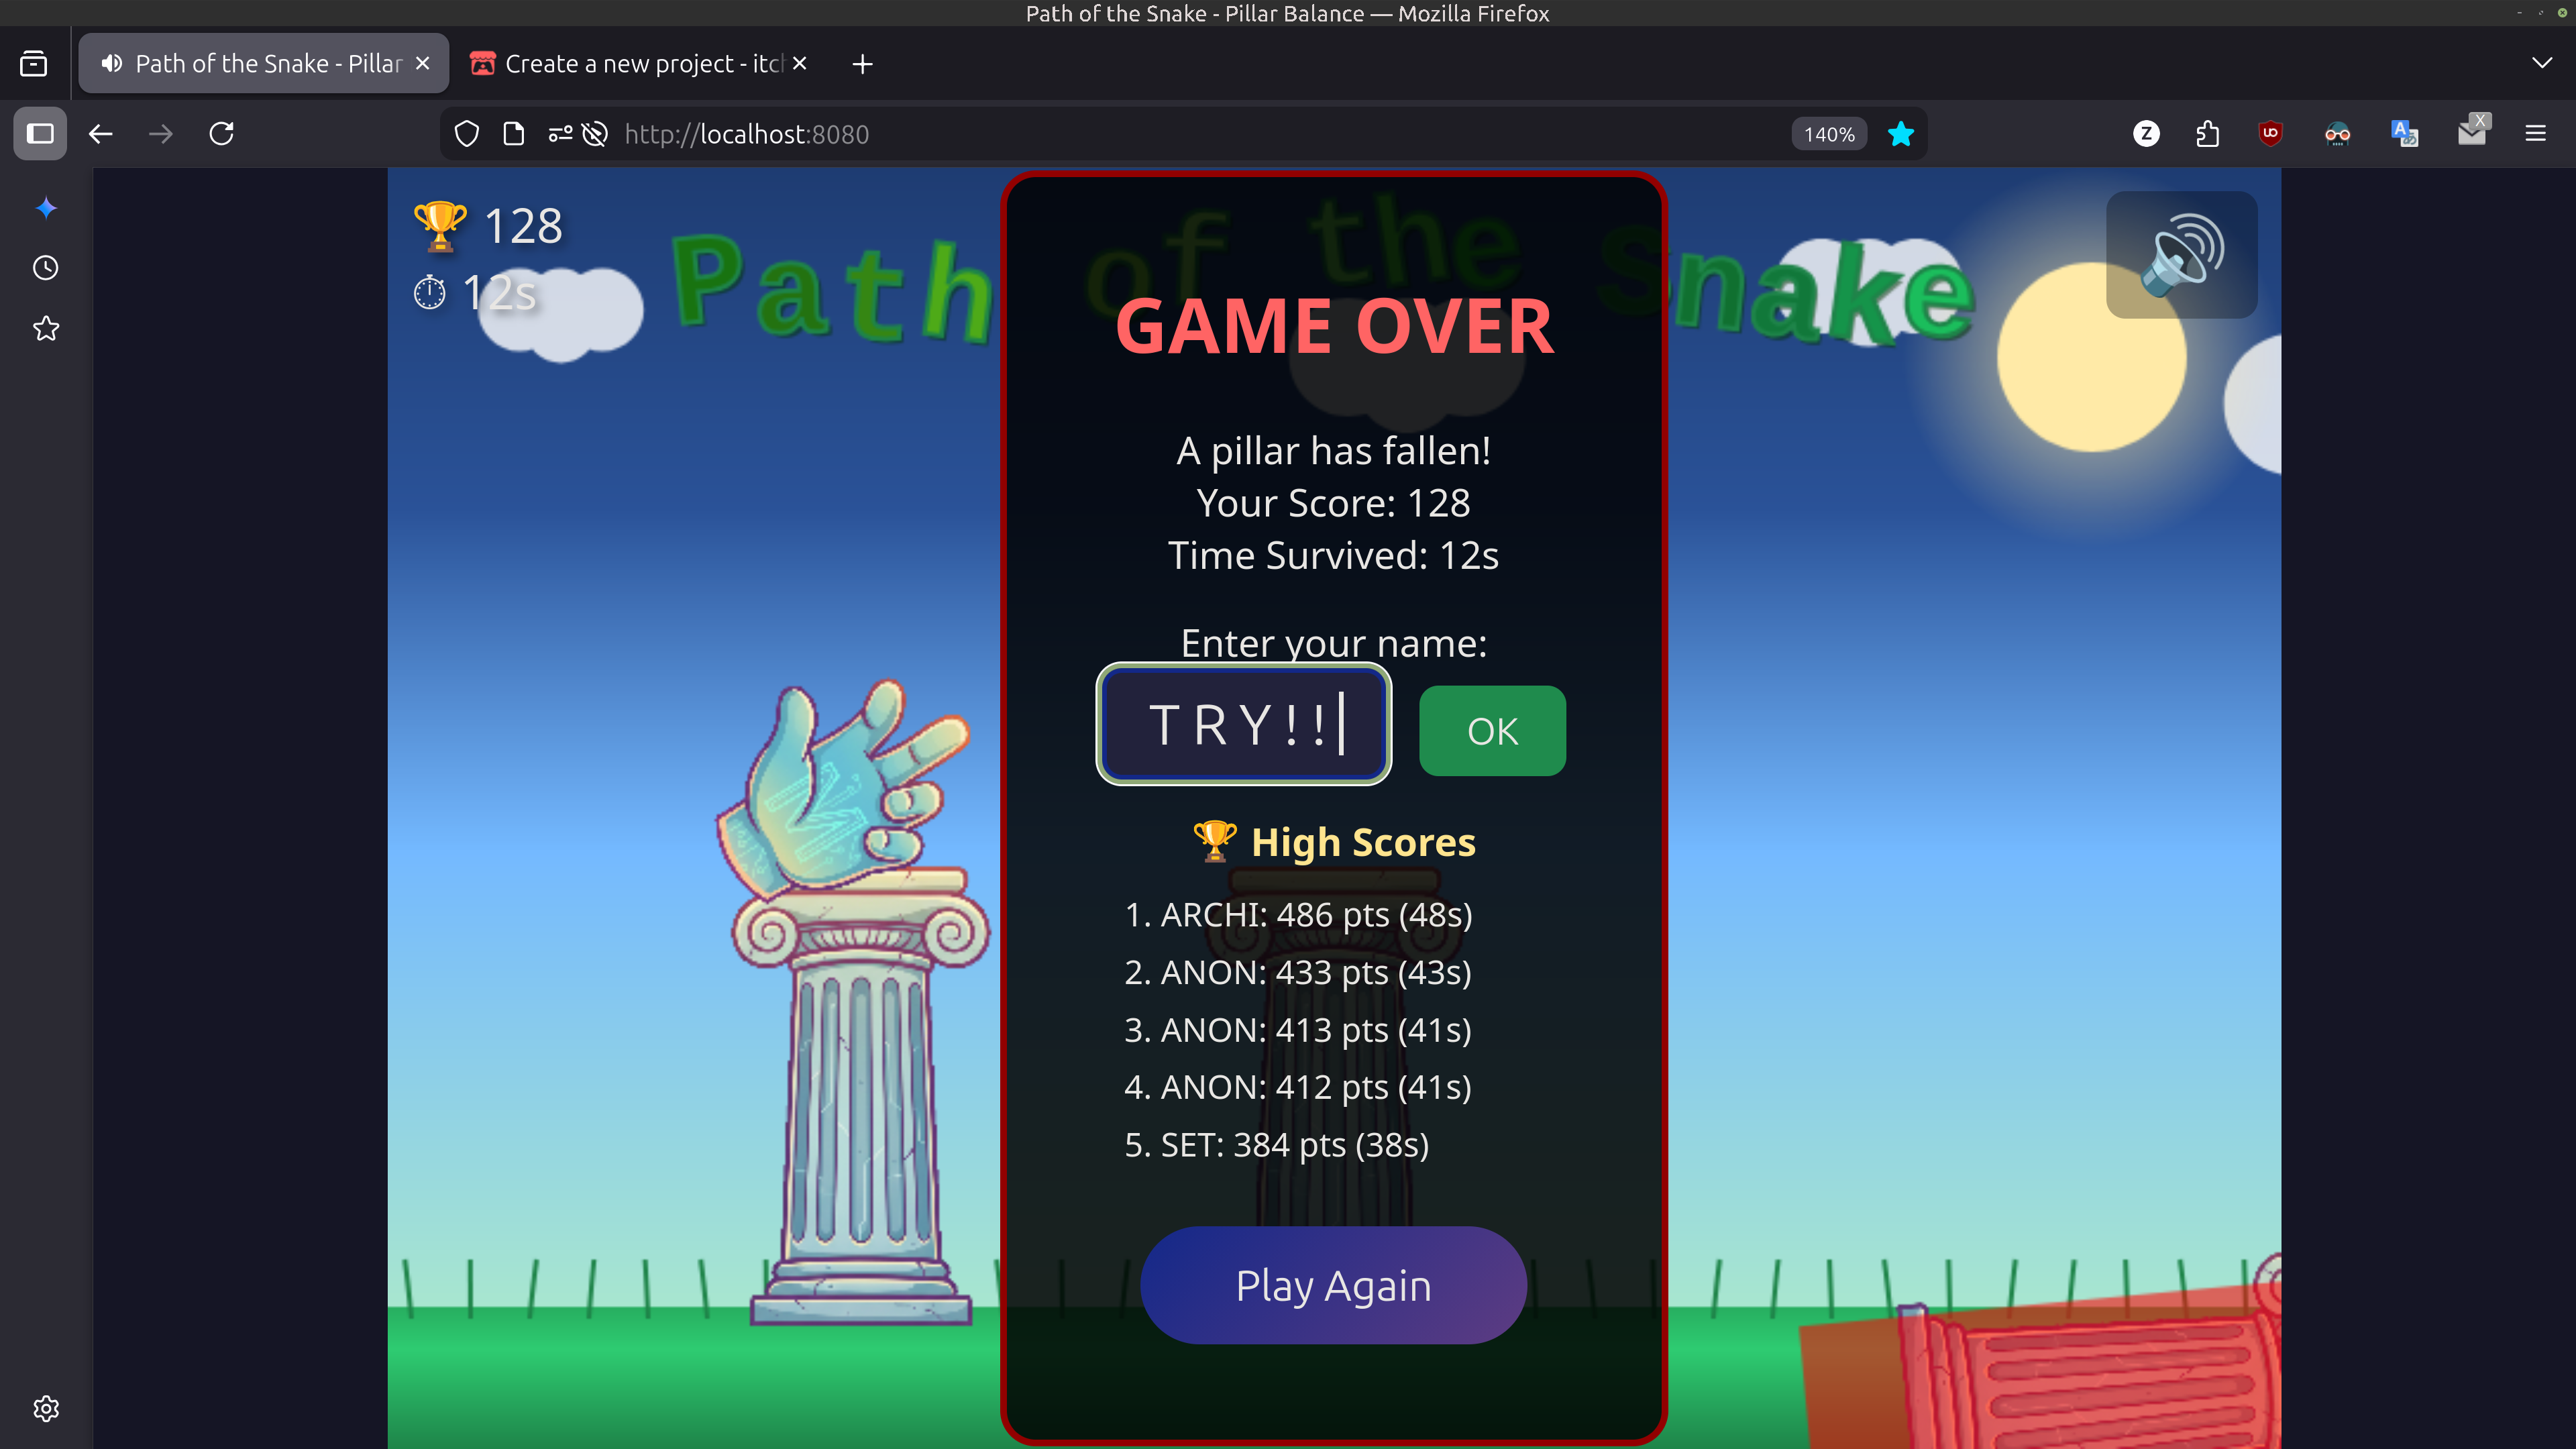This screenshot has width=2576, height=1449.
Task: Open a new browser tab
Action: pos(862,64)
